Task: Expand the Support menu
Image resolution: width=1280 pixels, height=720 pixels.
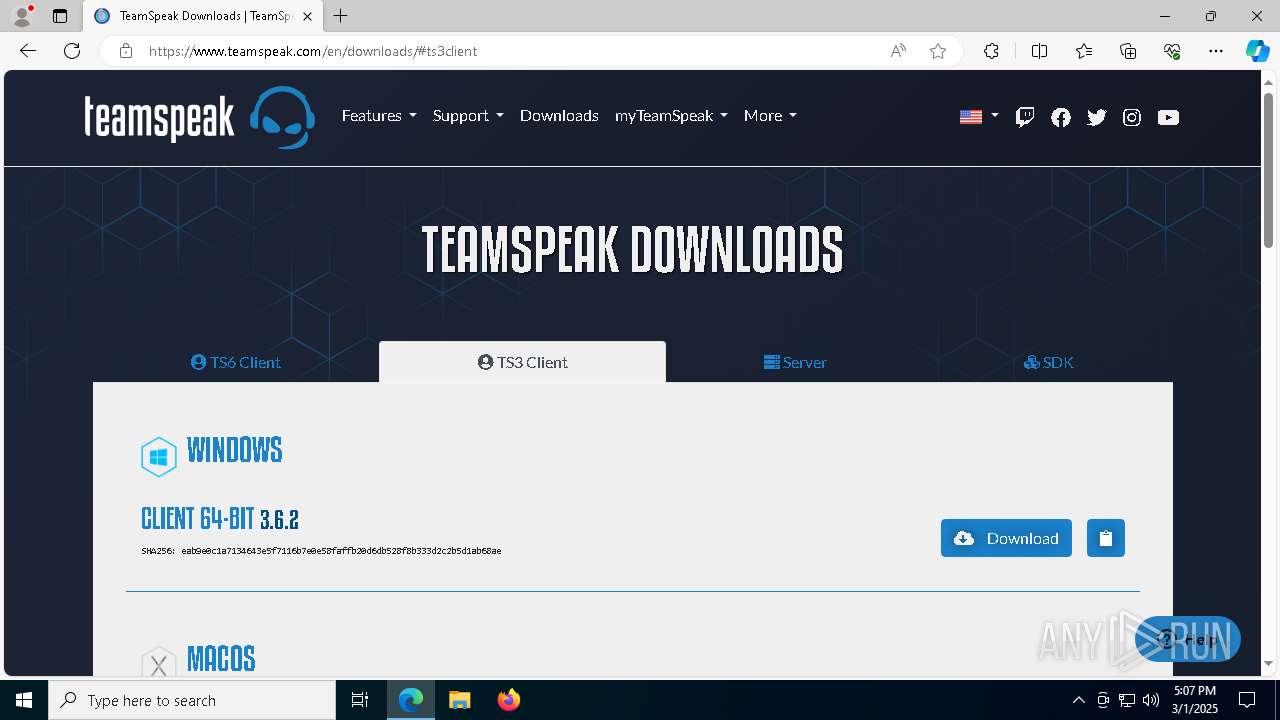Action: point(468,116)
